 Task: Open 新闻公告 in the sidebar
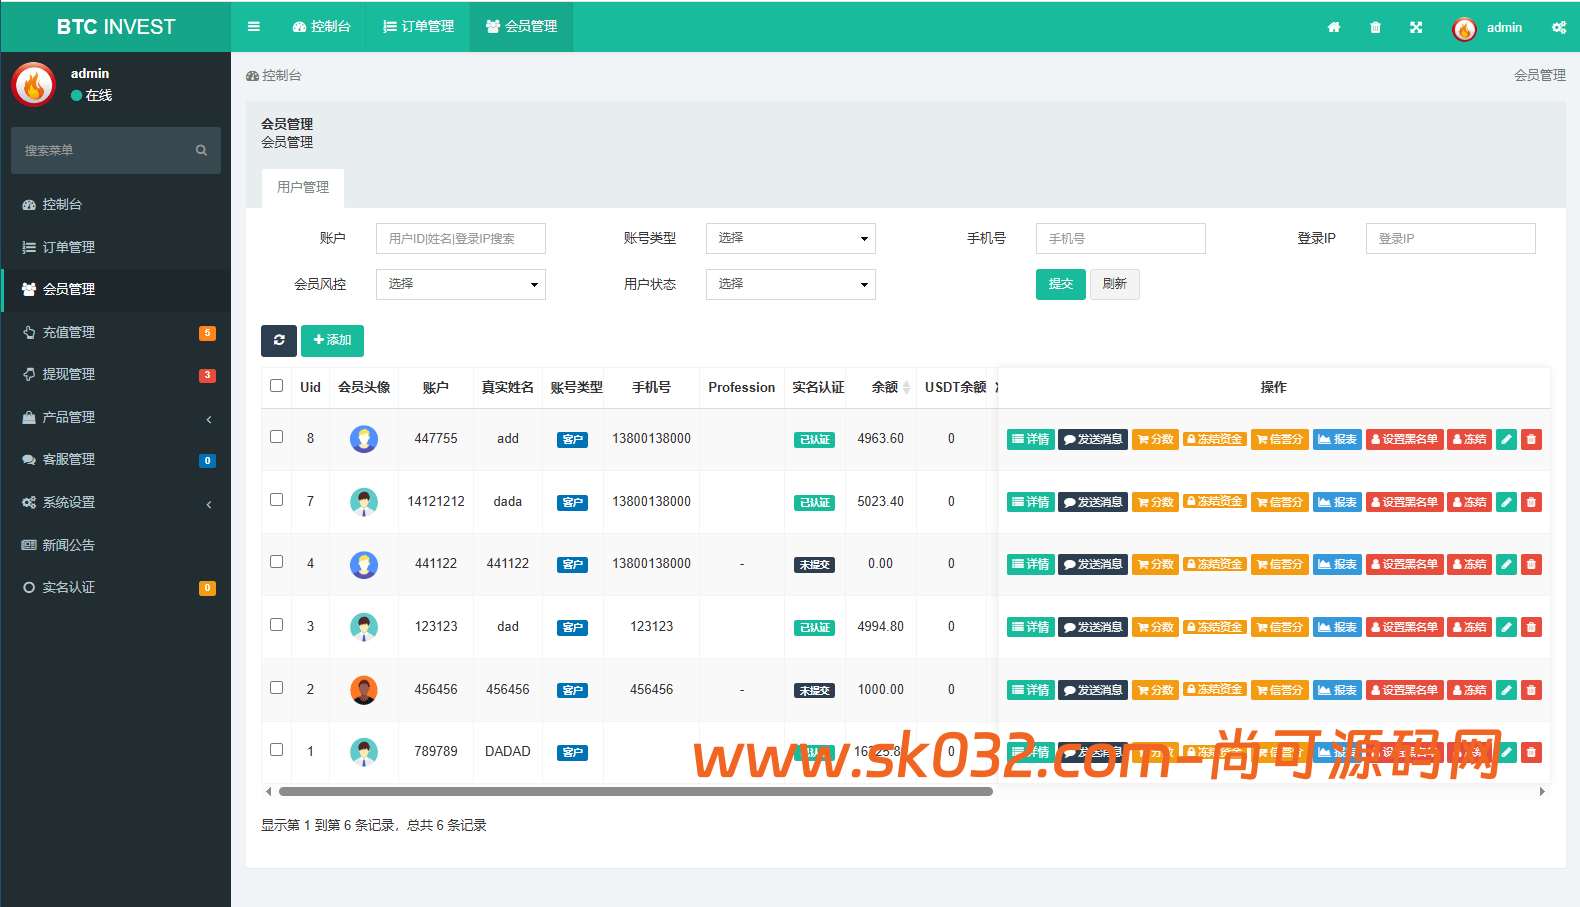(x=116, y=545)
